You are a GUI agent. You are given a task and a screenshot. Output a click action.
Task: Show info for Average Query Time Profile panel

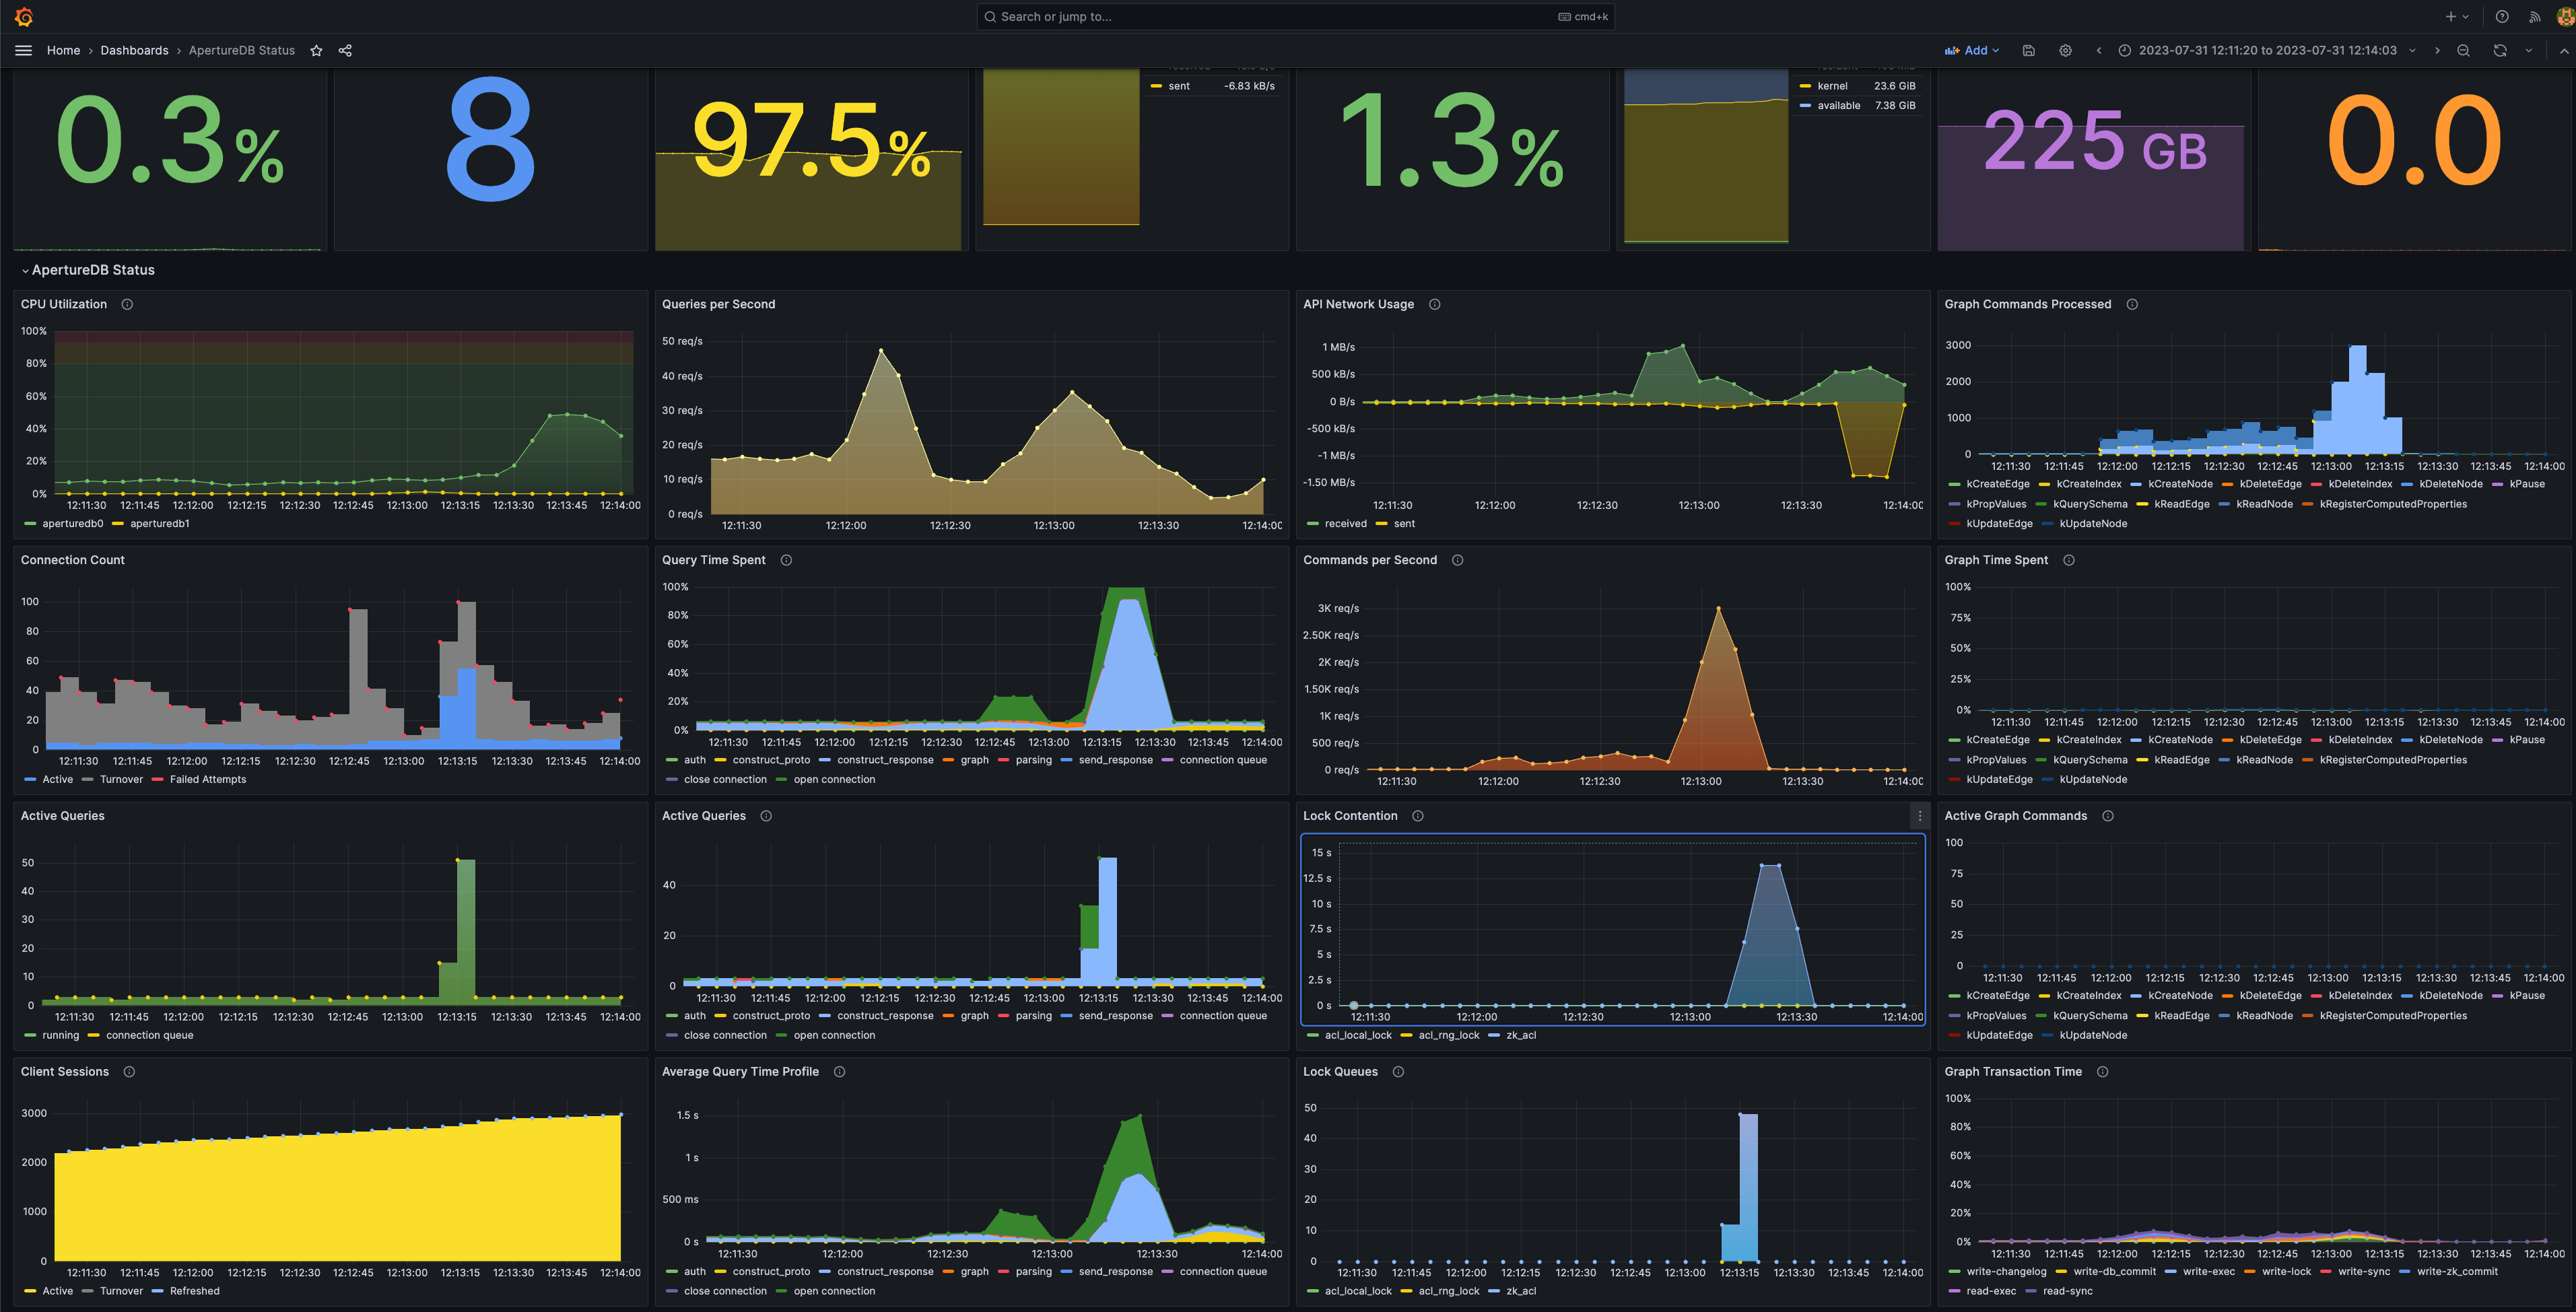[839, 1072]
